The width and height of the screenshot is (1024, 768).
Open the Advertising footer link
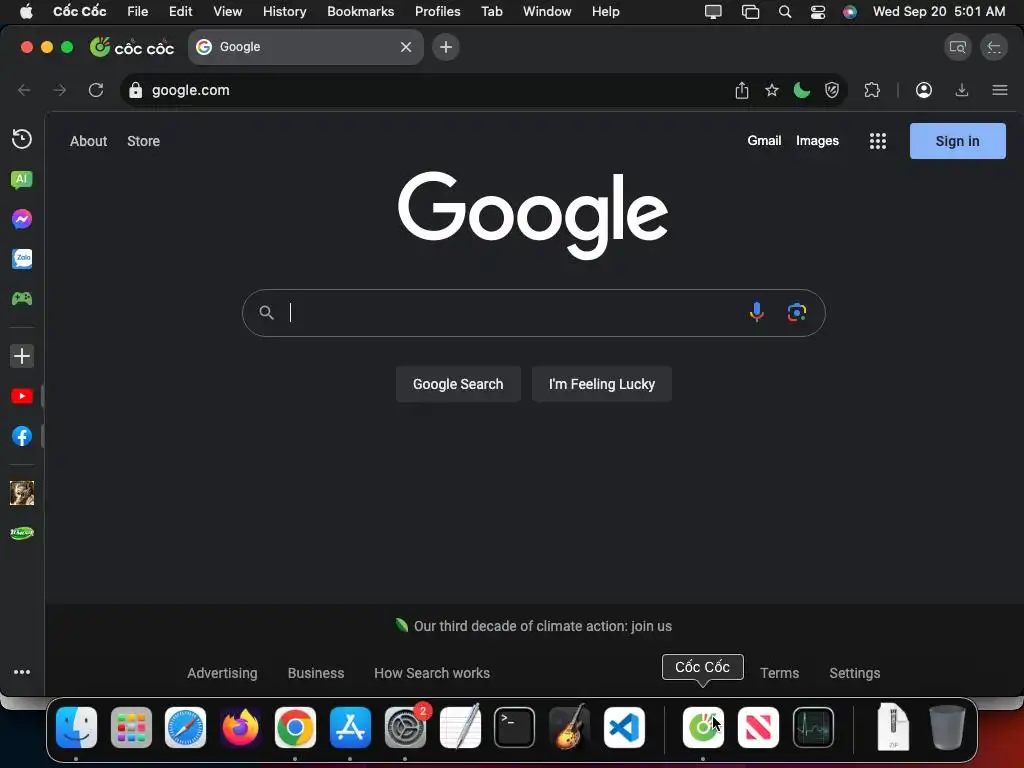(x=222, y=673)
